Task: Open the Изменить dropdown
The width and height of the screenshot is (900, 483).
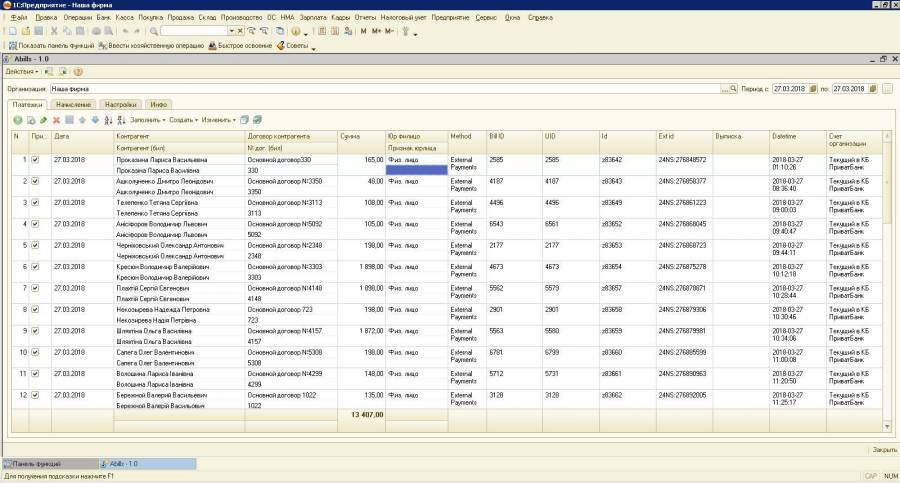Action: [x=218, y=120]
